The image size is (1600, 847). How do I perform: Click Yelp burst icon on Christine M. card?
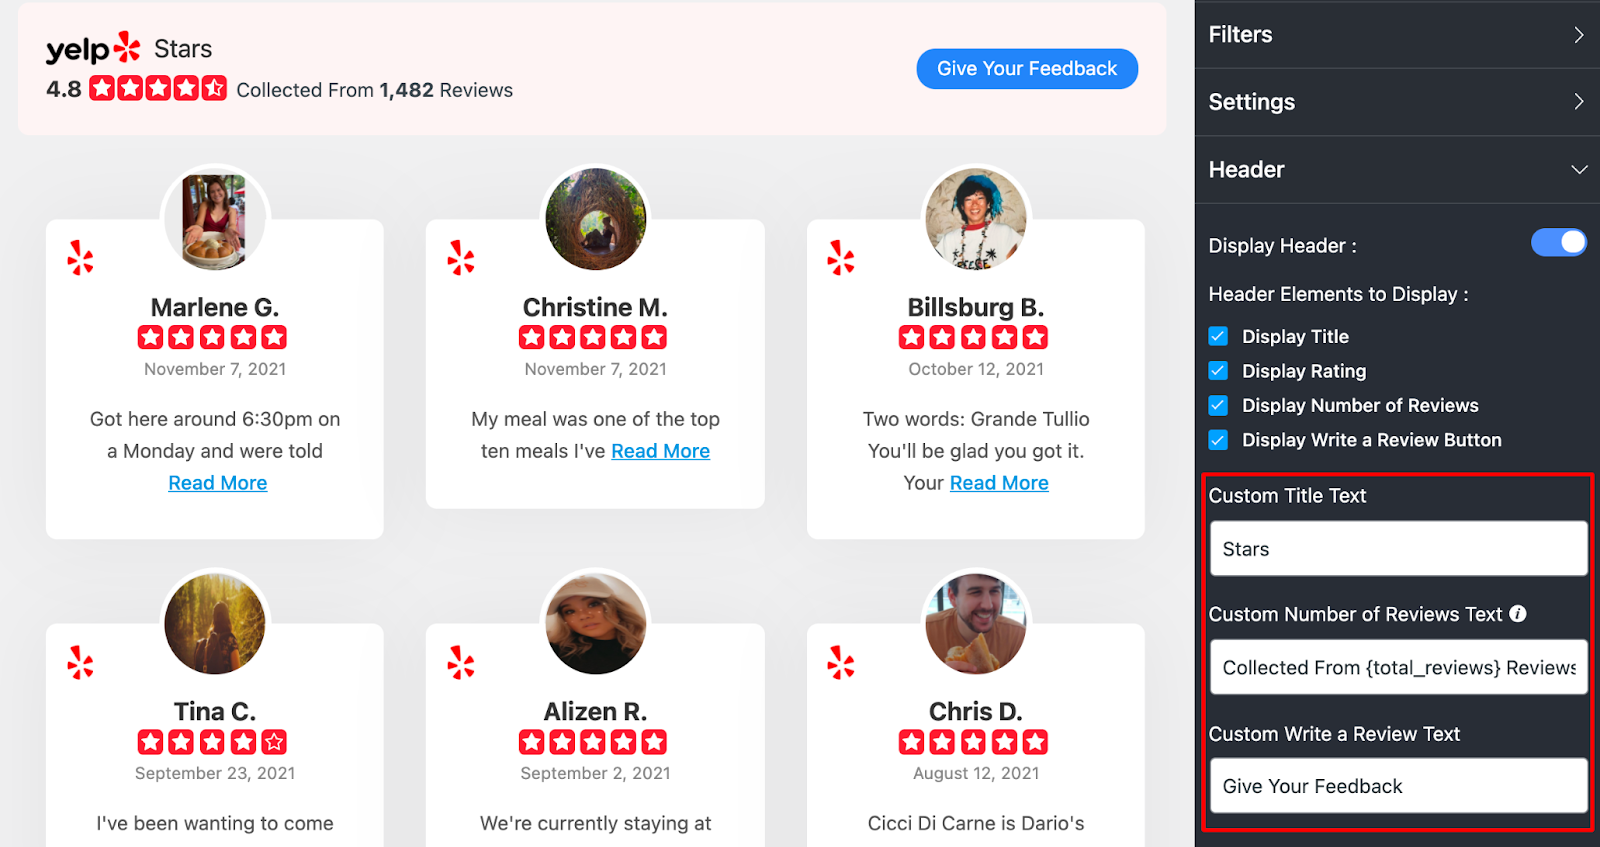(x=461, y=258)
